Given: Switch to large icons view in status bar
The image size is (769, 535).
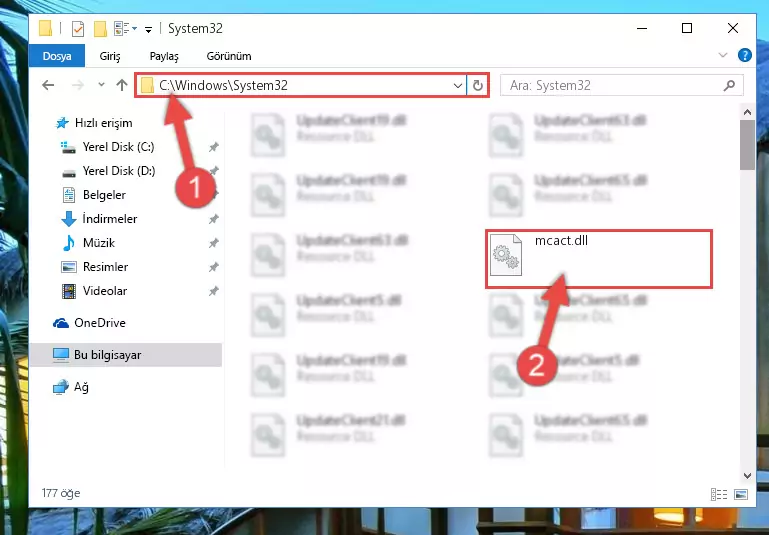Looking at the screenshot, I should tap(741, 494).
